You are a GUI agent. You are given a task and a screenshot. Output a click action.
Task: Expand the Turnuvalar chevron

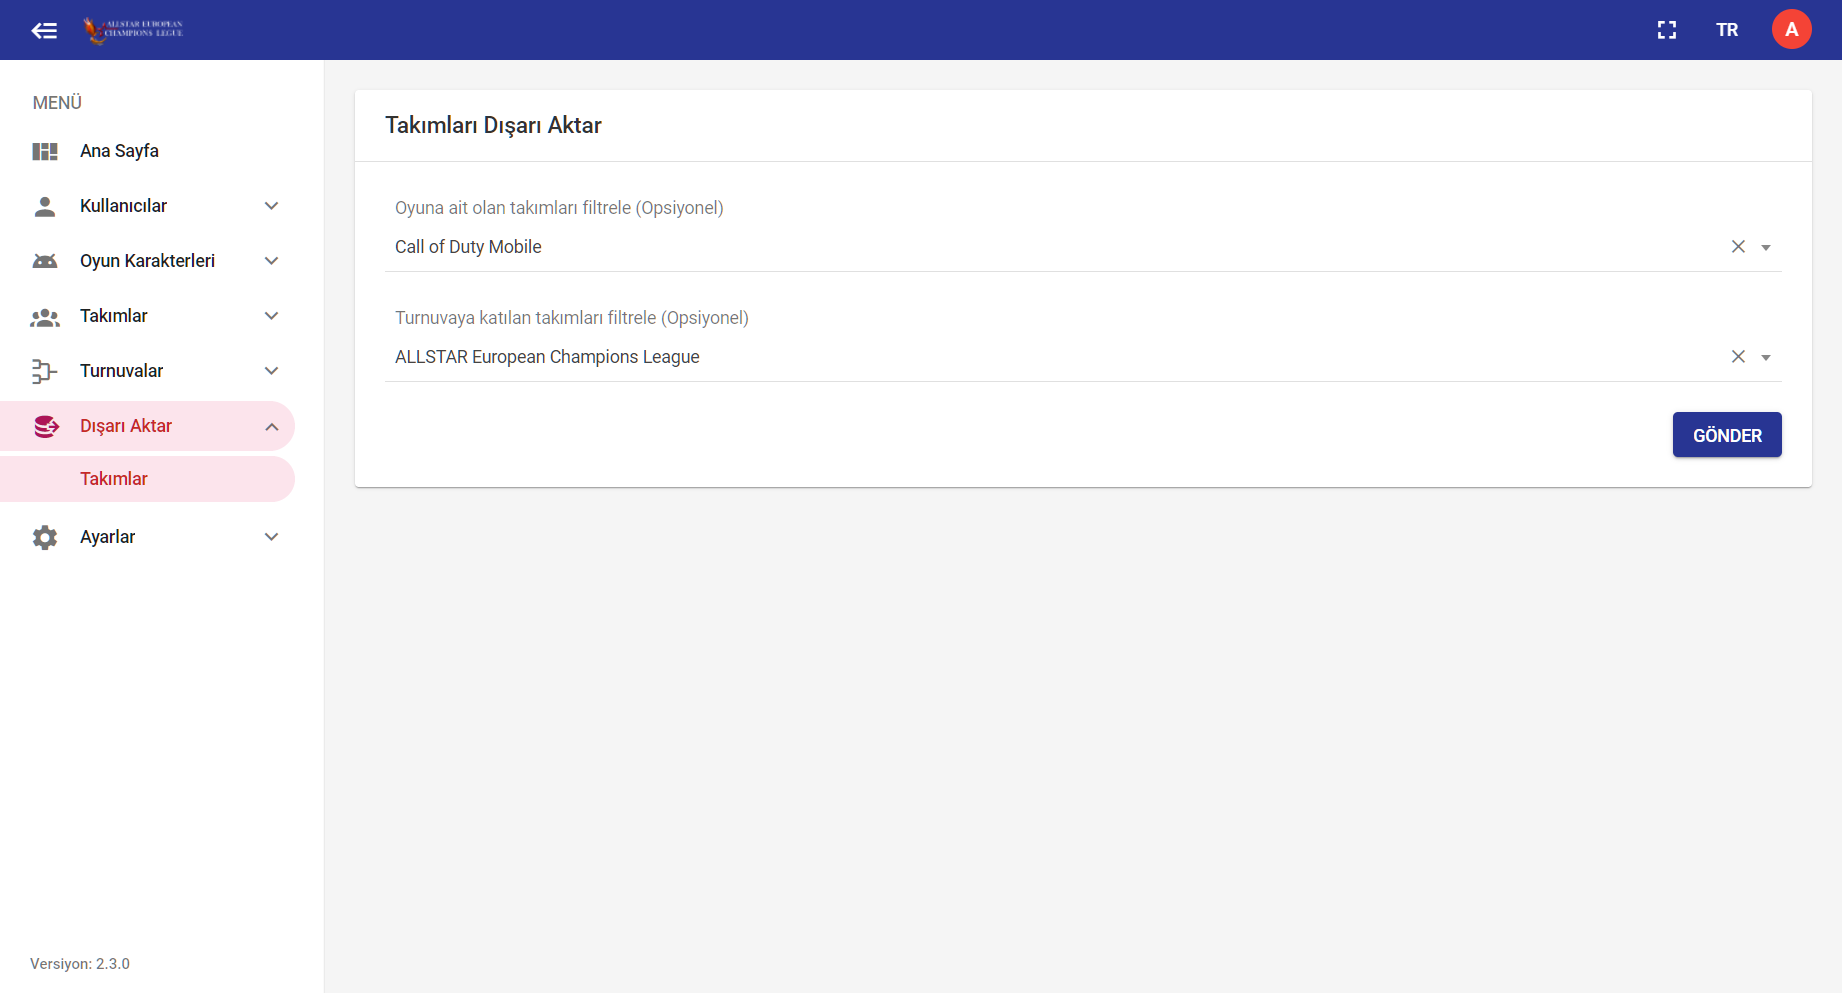pos(271,371)
